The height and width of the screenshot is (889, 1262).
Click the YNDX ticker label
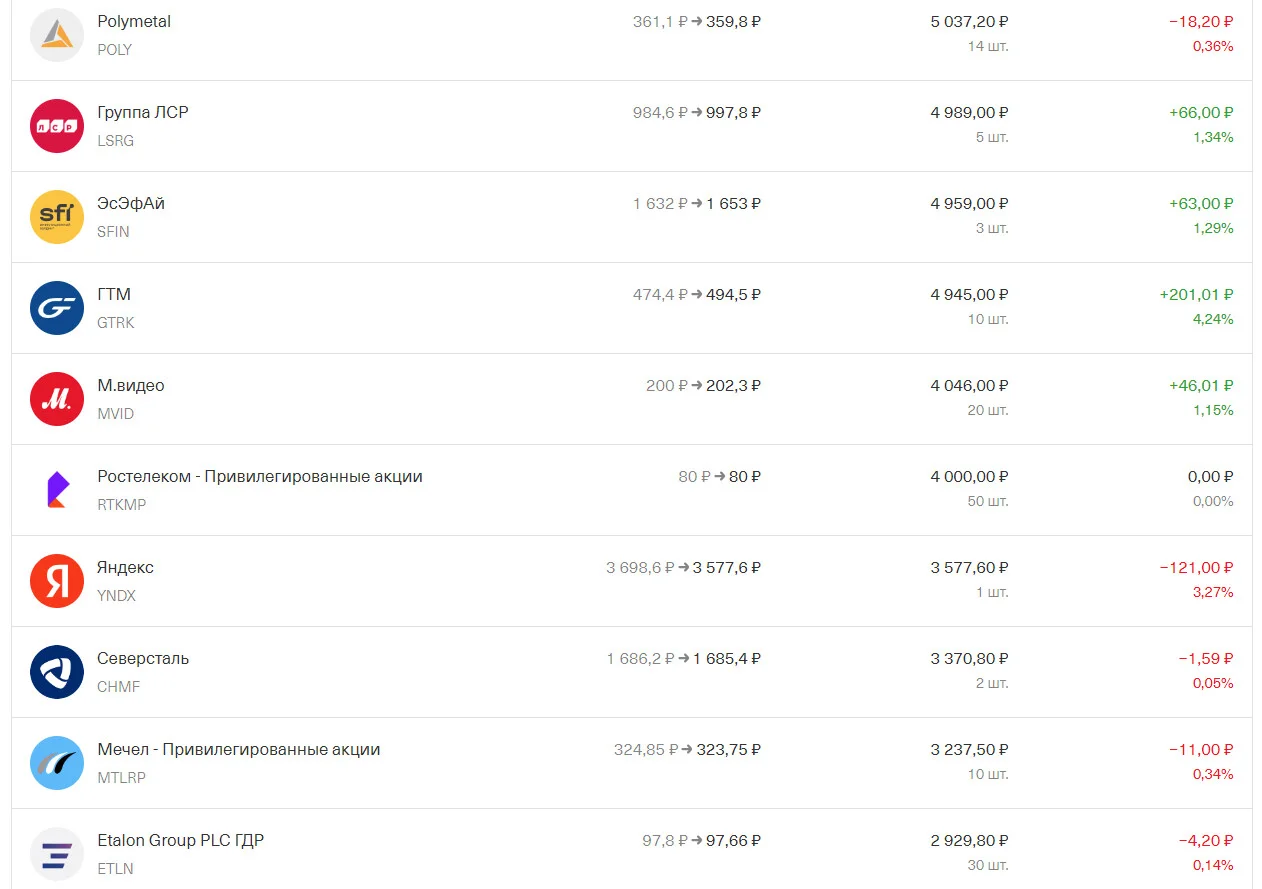tap(117, 596)
